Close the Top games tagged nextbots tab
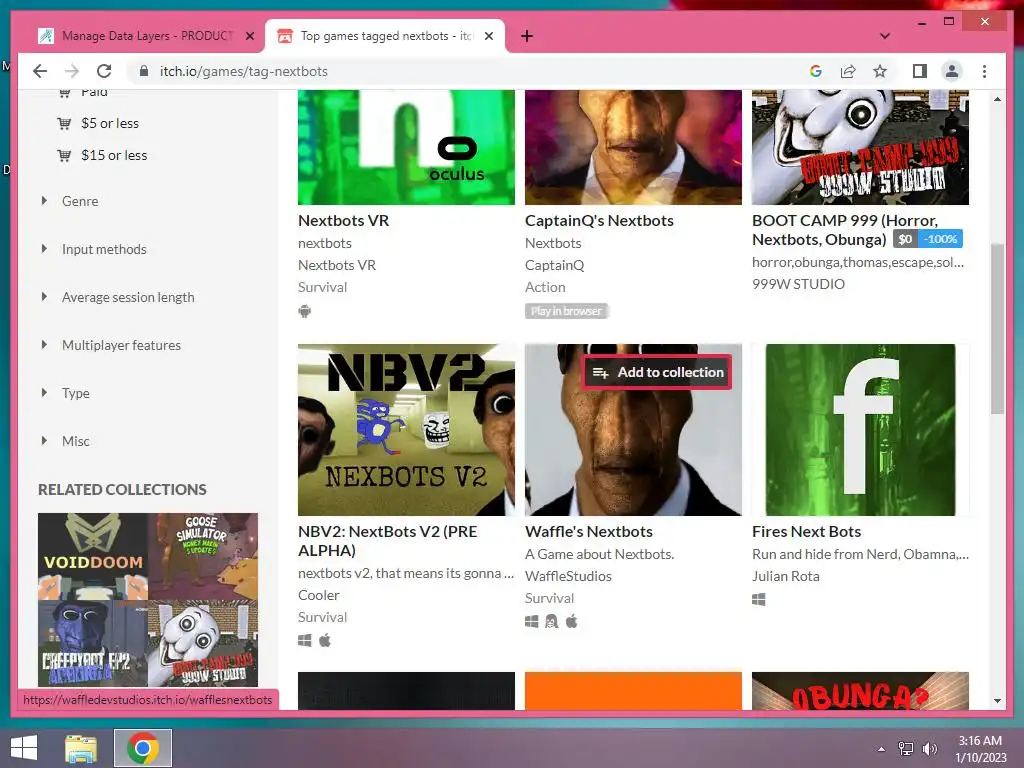 pos(488,36)
